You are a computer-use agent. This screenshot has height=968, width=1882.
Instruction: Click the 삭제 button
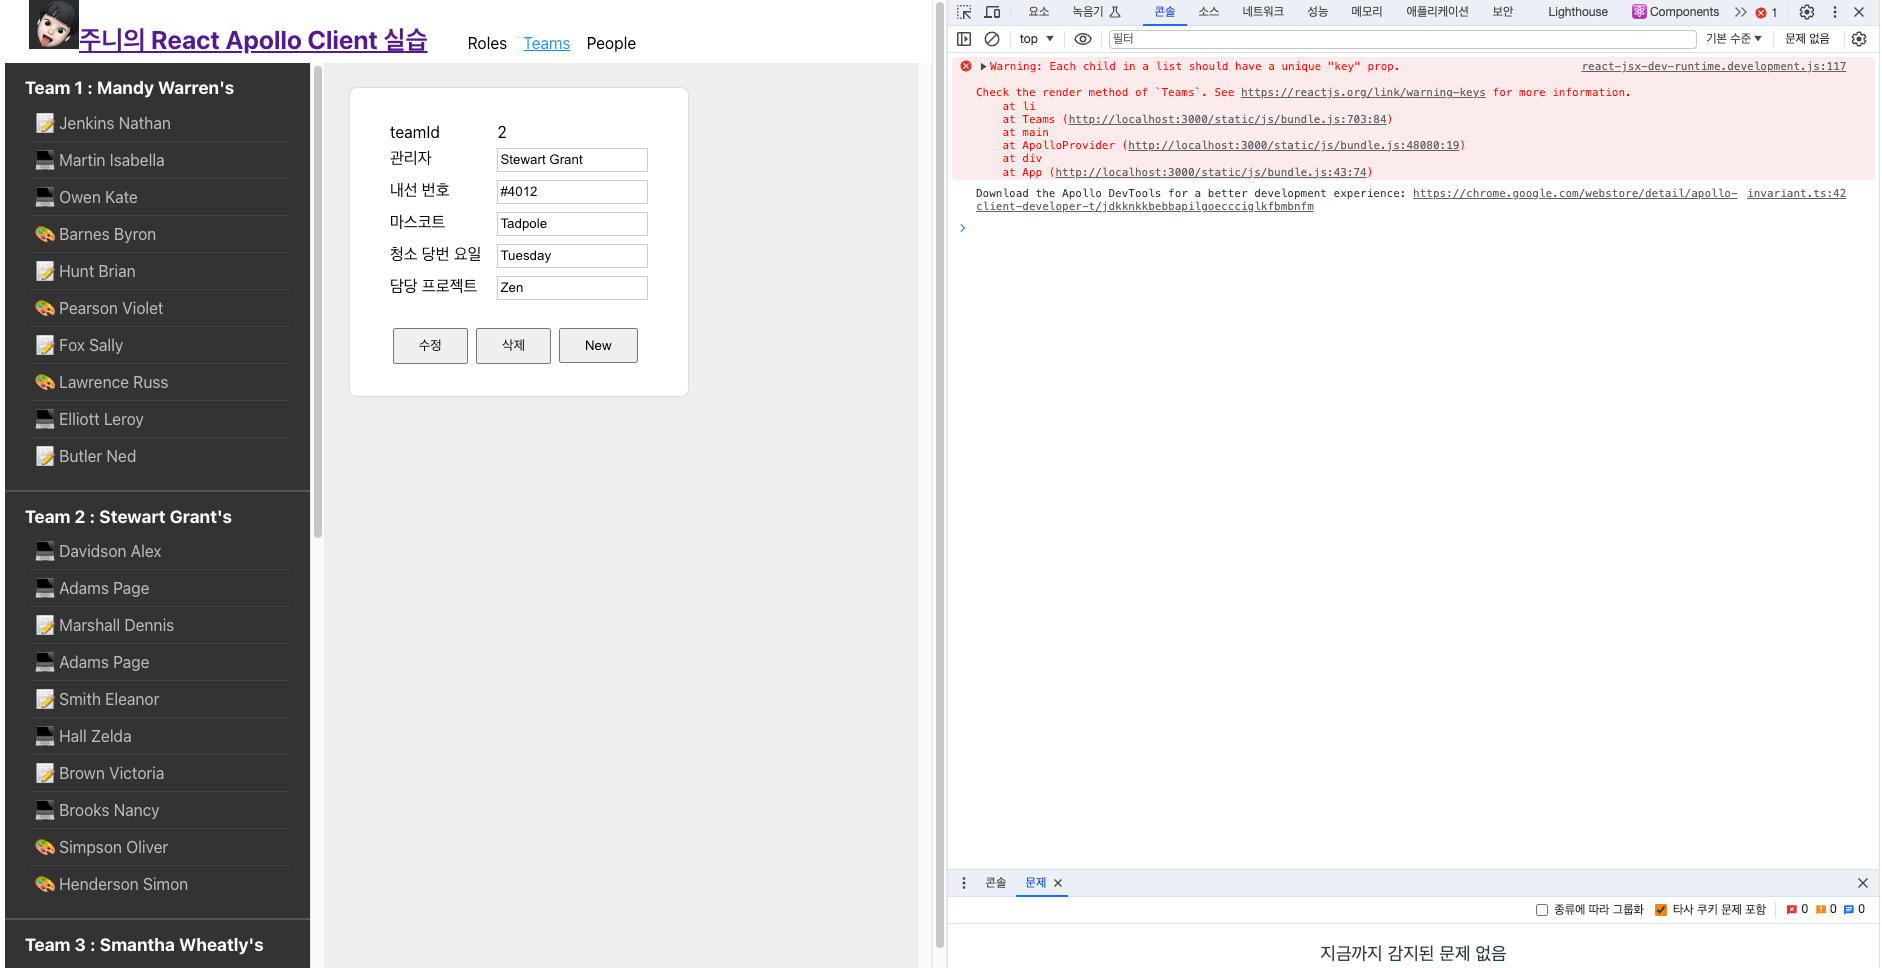(x=513, y=346)
